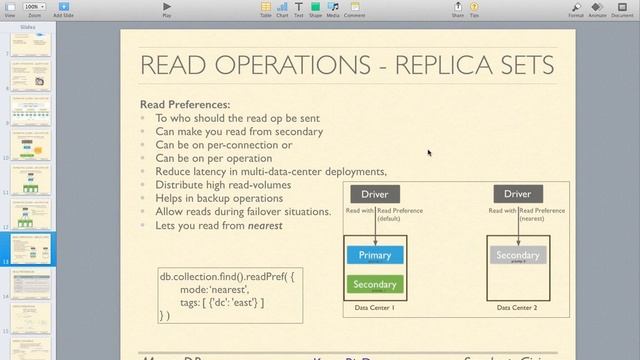Viewport: 640px width, 360px height.
Task: Add a Comment
Action: pyautogui.click(x=354, y=9)
